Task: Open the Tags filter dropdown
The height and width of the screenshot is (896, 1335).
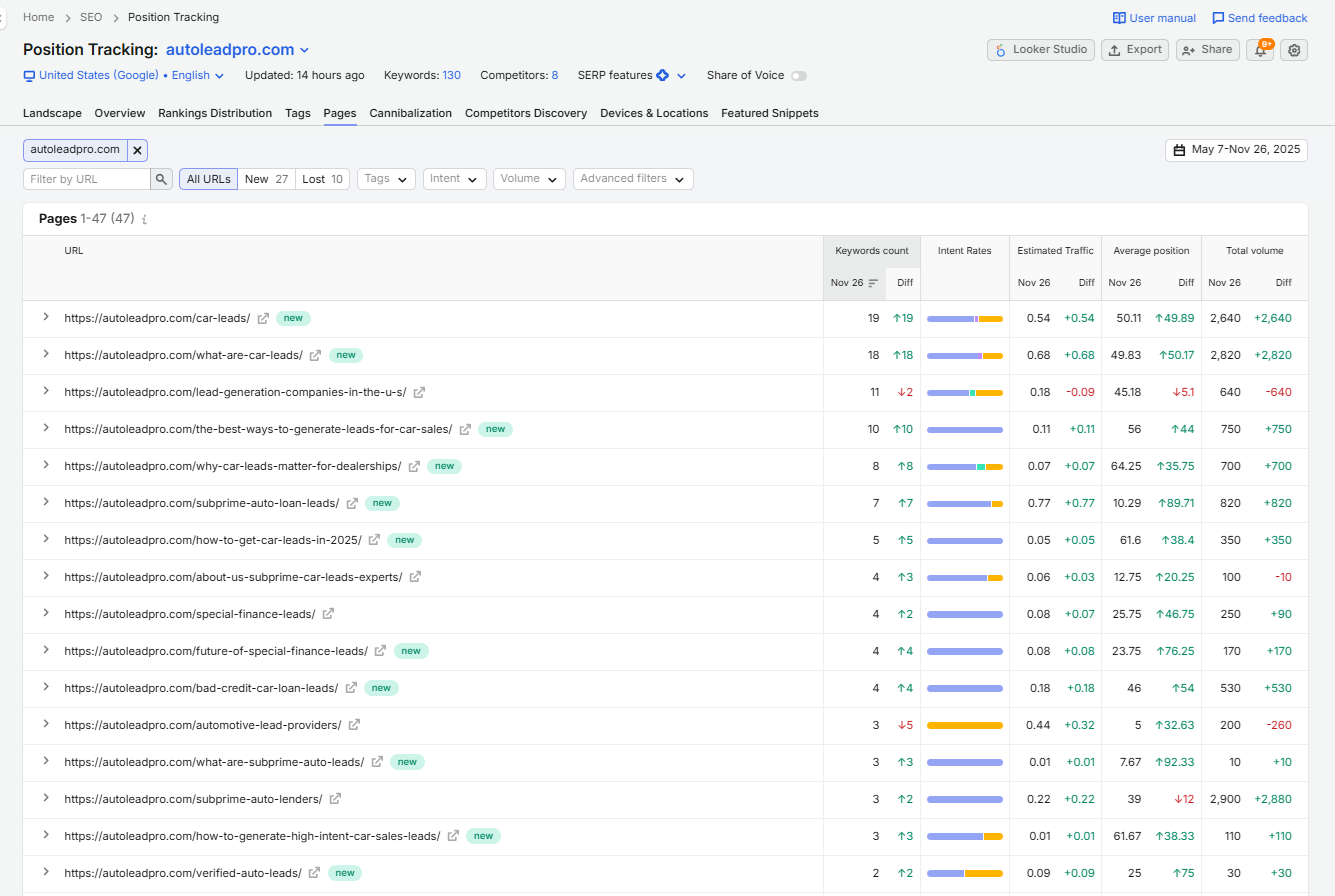Action: click(387, 179)
